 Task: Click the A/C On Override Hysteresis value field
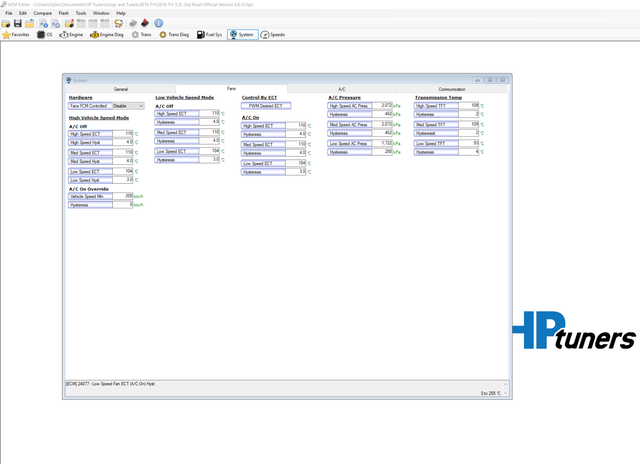click(x=123, y=205)
